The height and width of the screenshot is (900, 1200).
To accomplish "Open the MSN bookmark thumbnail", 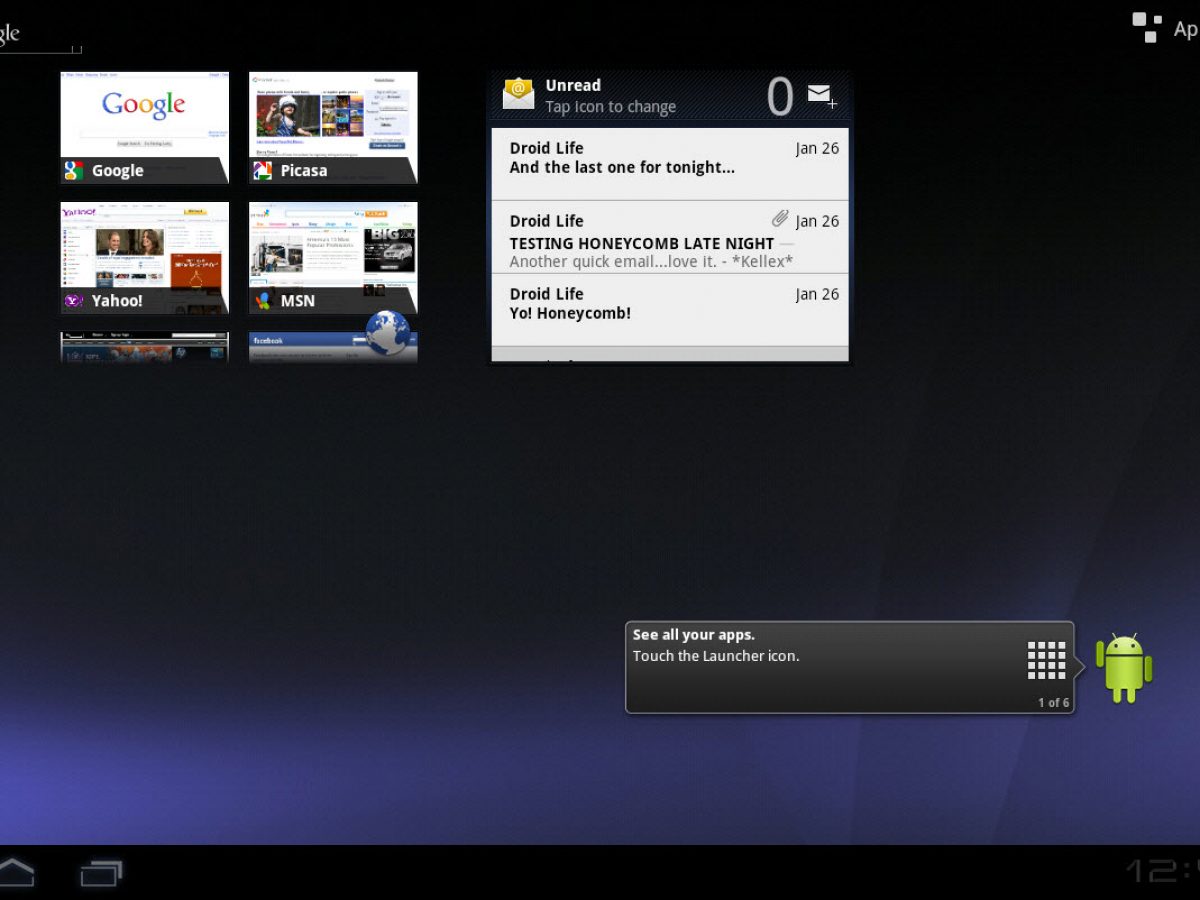I will tap(333, 258).
